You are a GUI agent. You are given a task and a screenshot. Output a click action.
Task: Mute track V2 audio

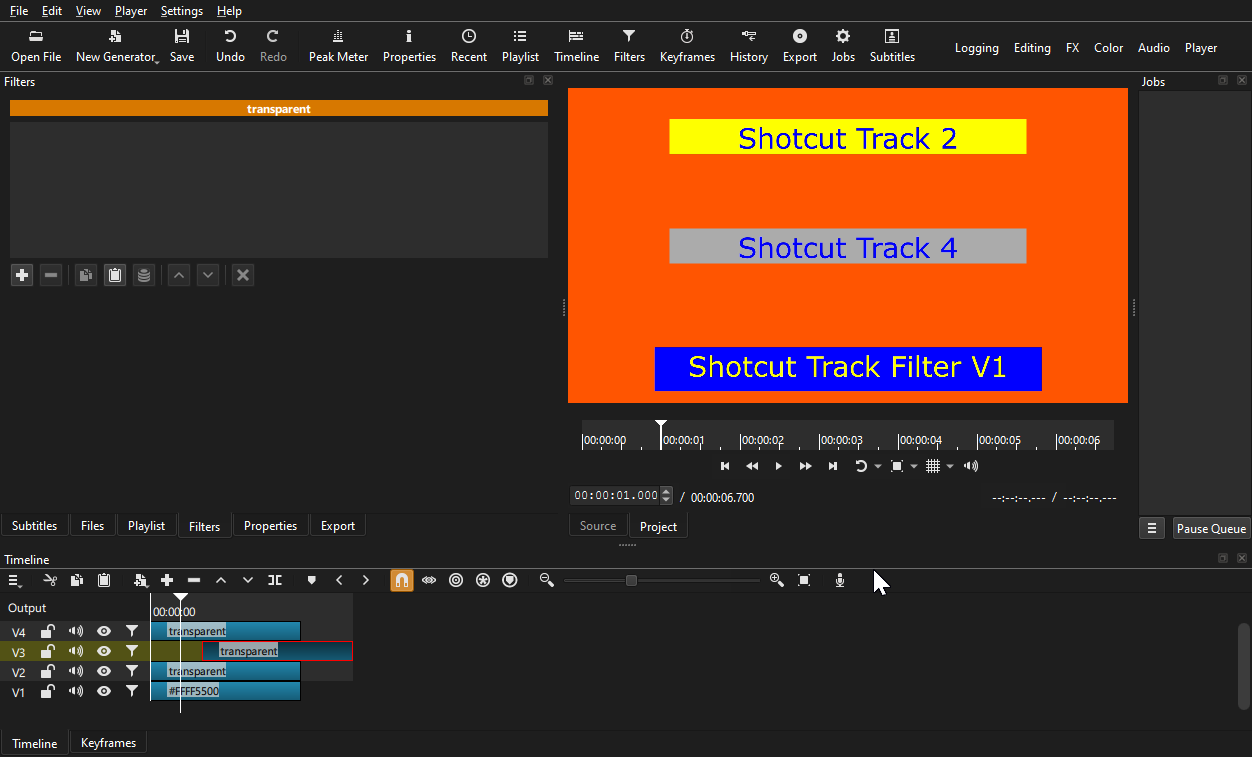click(x=76, y=671)
